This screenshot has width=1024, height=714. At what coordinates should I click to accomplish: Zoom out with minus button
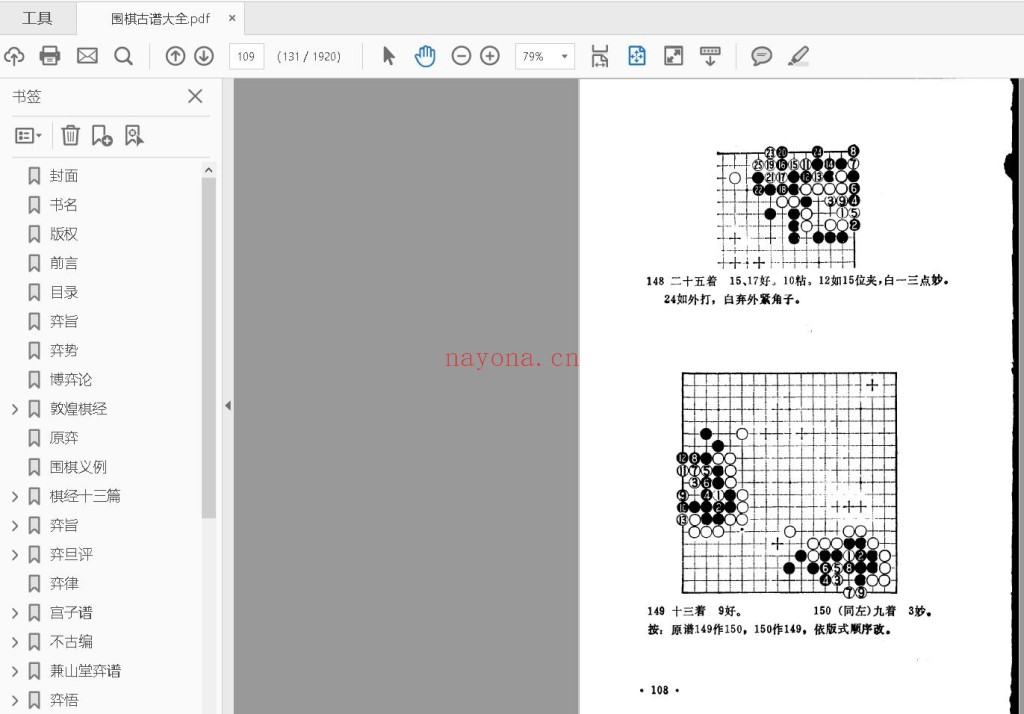pyautogui.click(x=461, y=56)
